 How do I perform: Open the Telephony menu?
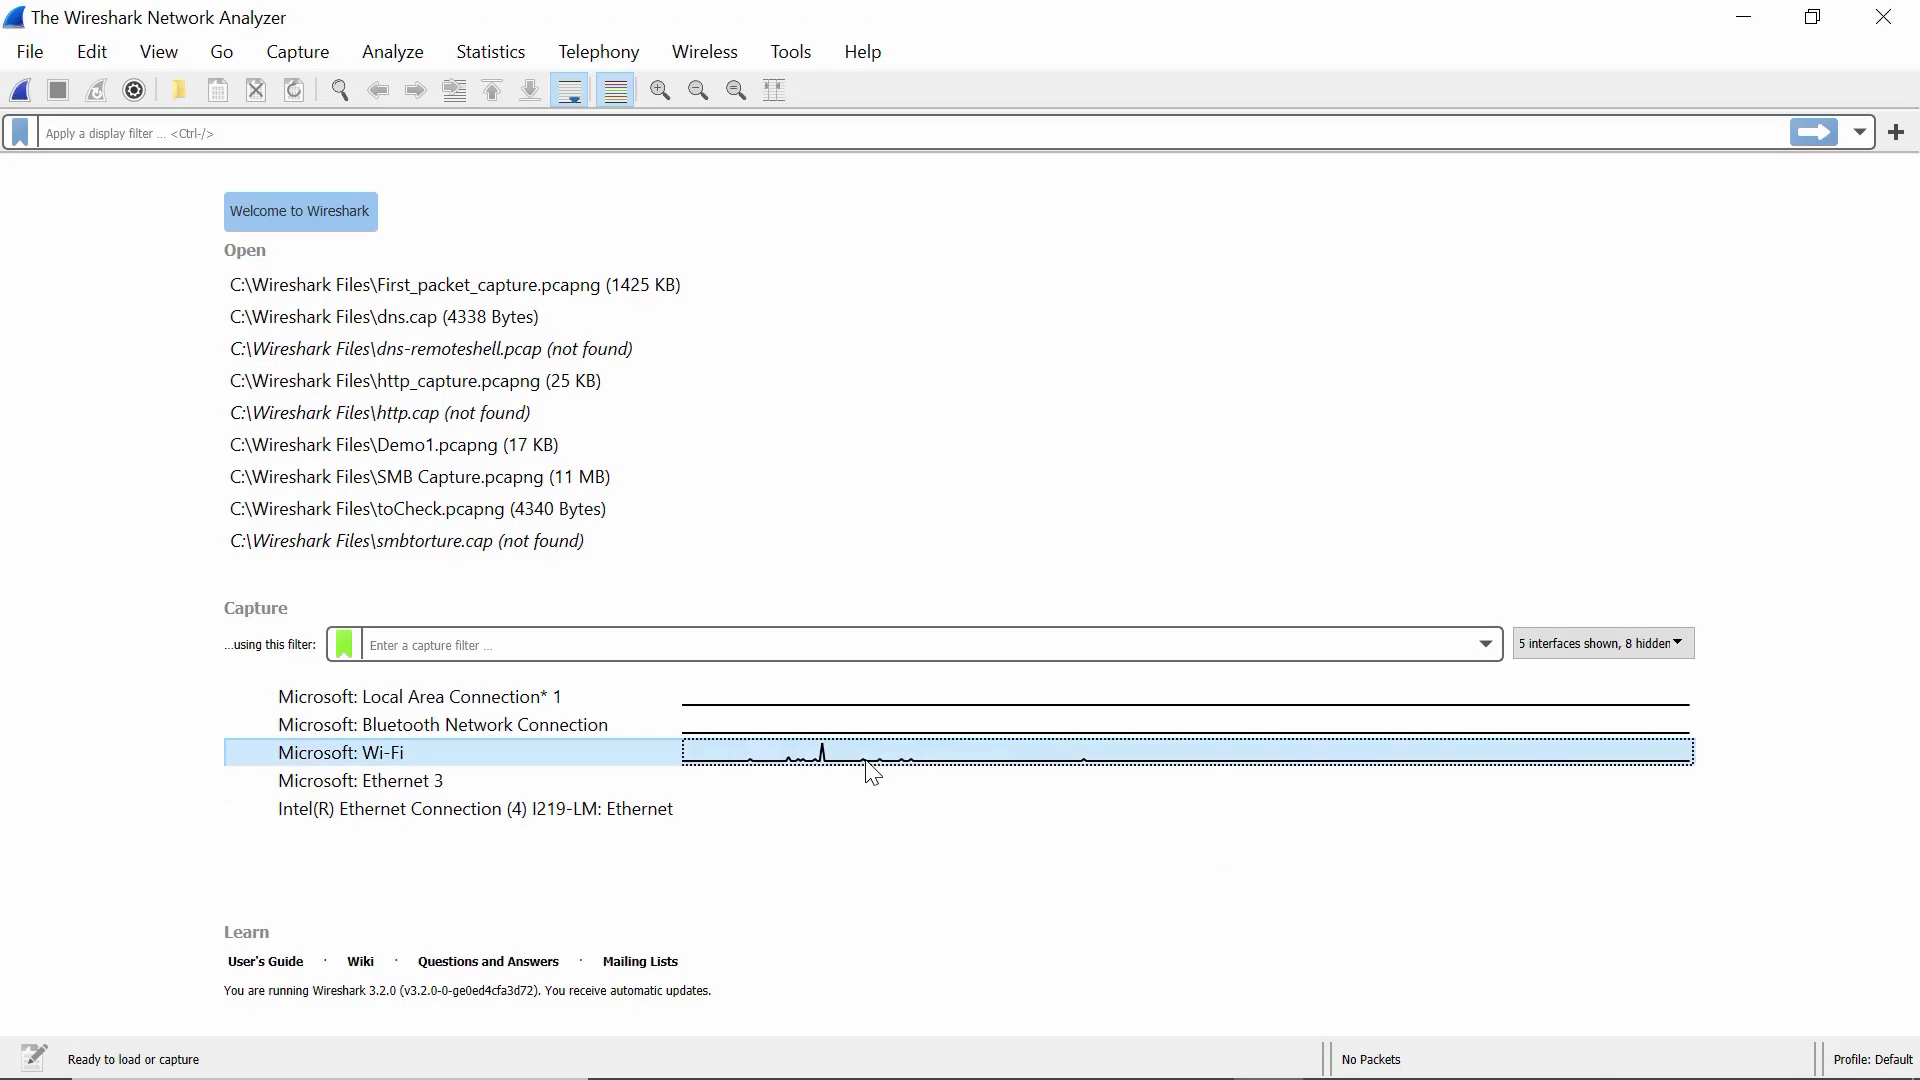[x=599, y=52]
